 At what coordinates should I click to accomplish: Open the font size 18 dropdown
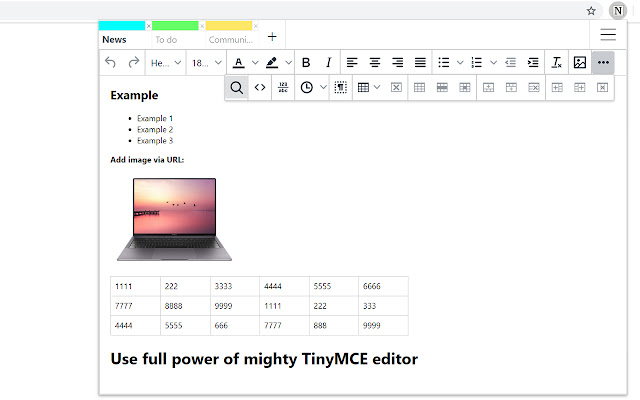click(207, 63)
